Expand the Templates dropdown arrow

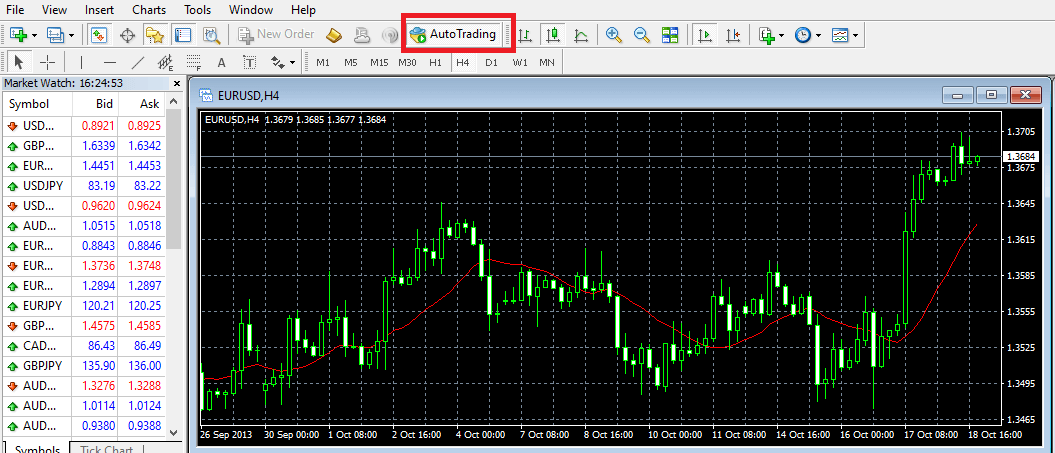(x=855, y=34)
